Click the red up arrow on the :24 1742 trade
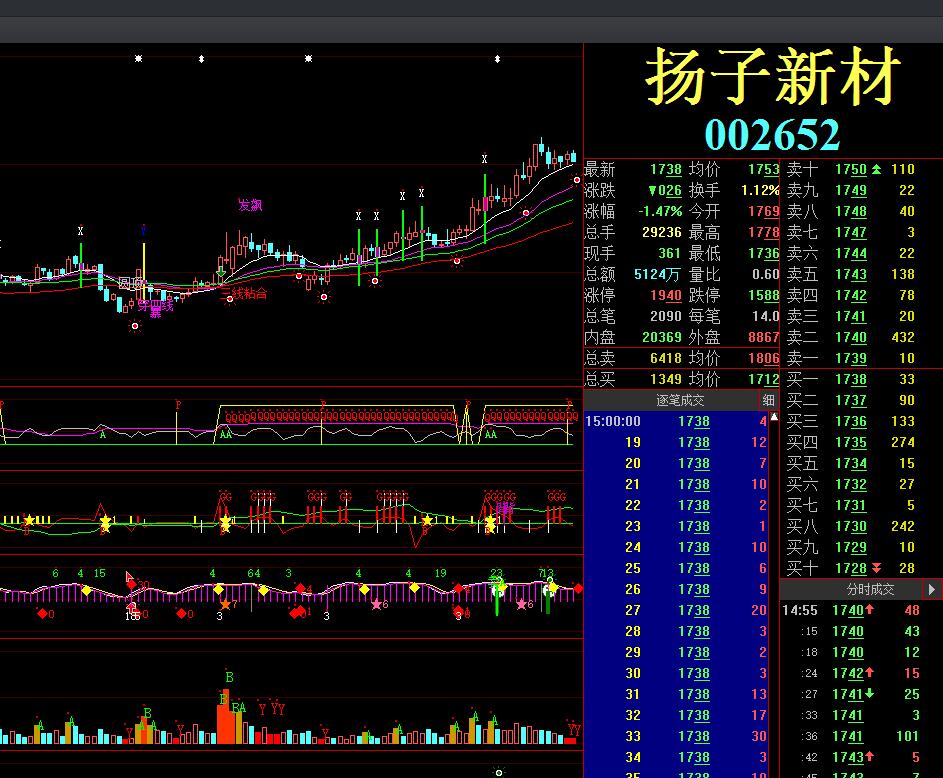This screenshot has height=778, width=943. click(x=869, y=673)
